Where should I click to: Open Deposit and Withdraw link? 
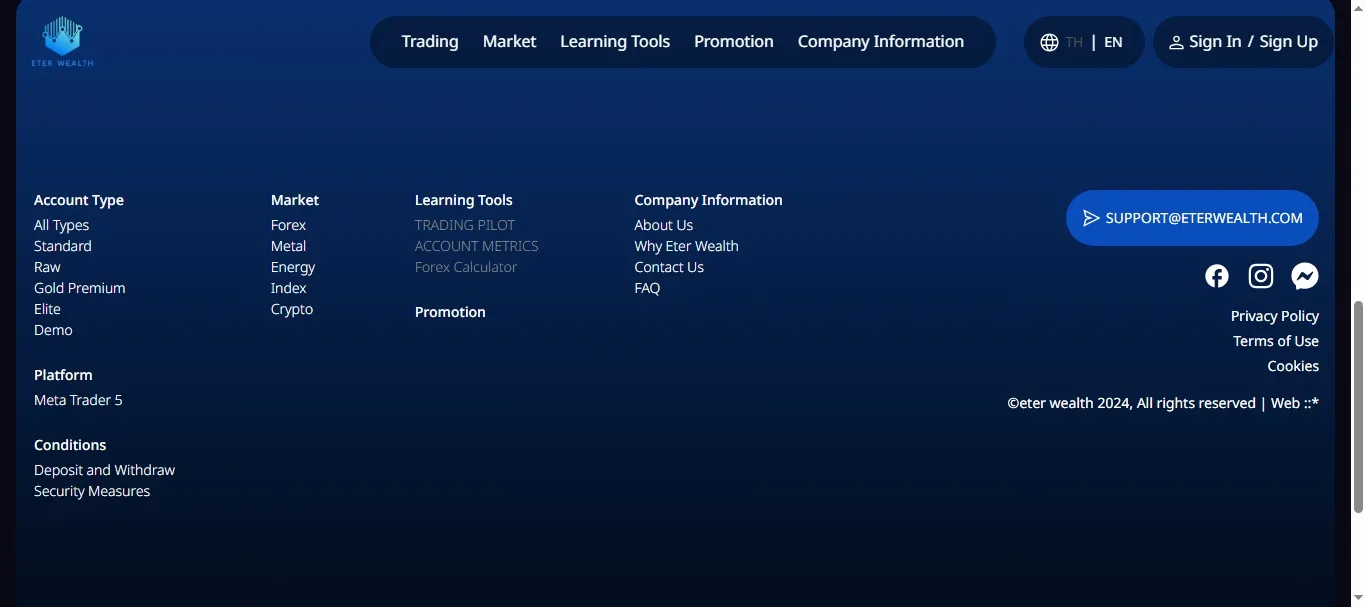pyautogui.click(x=104, y=470)
